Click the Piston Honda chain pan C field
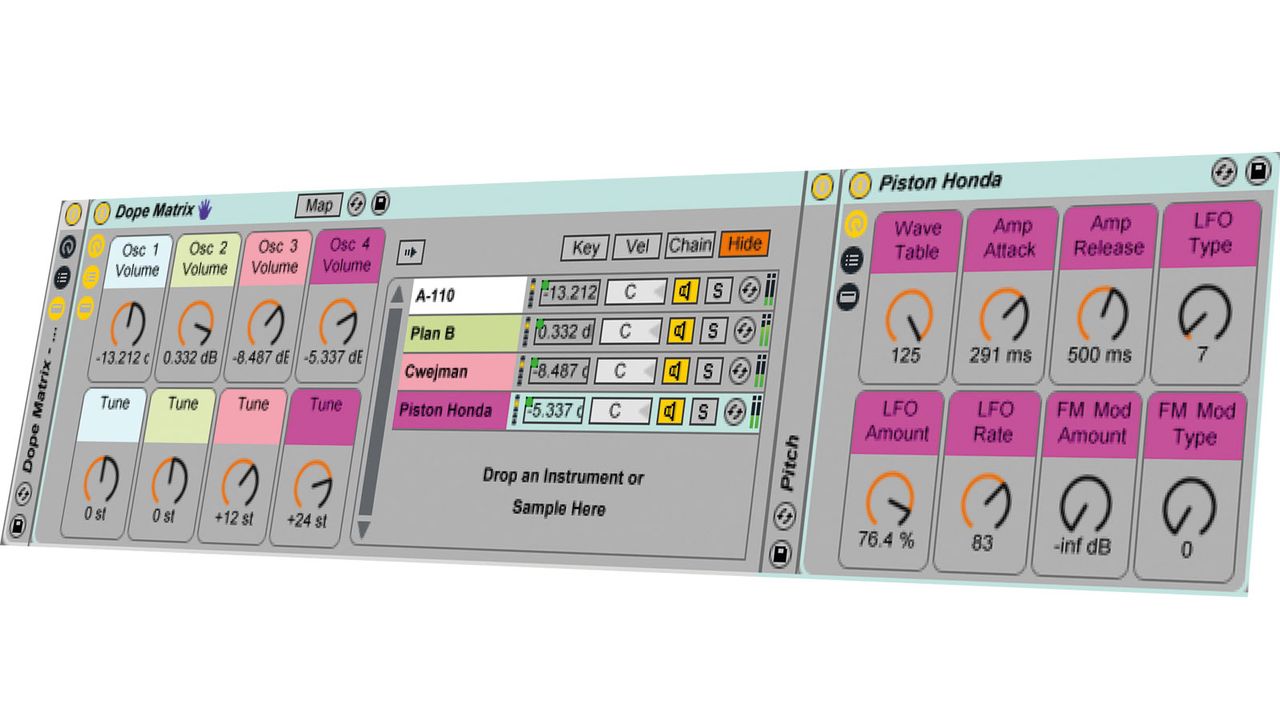The height and width of the screenshot is (720, 1280). click(x=621, y=411)
